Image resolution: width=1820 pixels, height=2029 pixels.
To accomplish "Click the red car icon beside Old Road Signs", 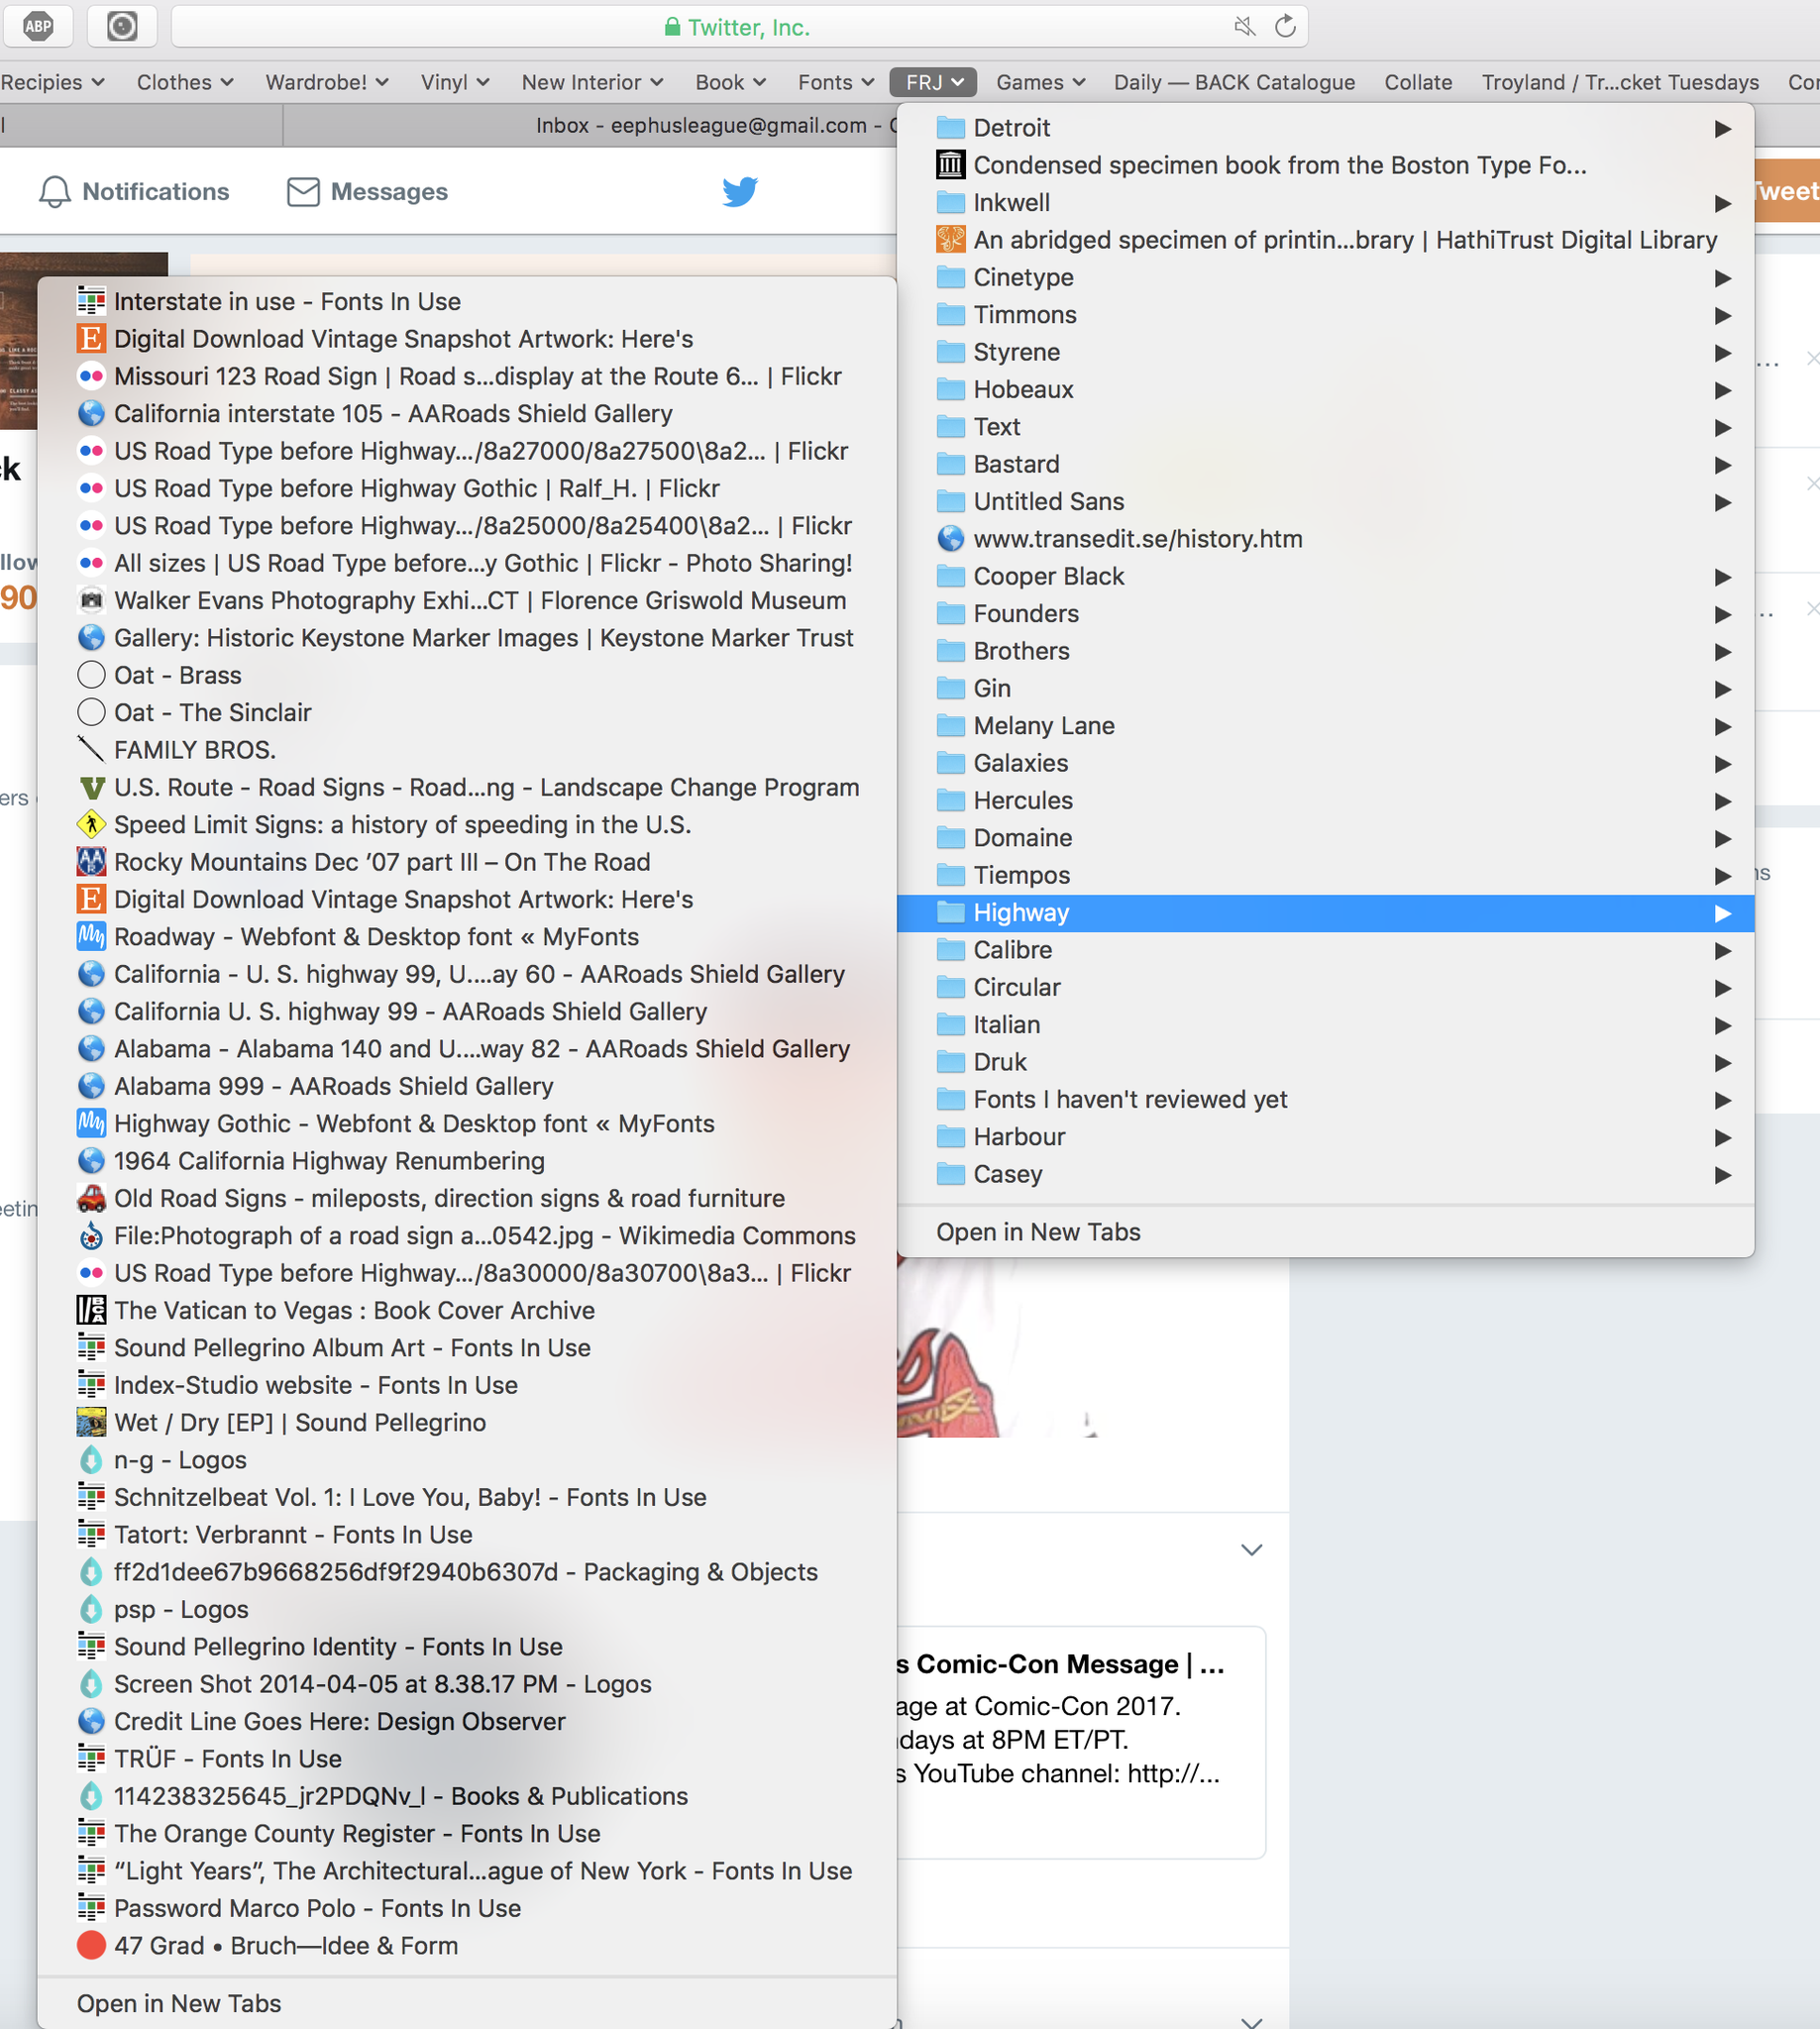I will 91,1198.
